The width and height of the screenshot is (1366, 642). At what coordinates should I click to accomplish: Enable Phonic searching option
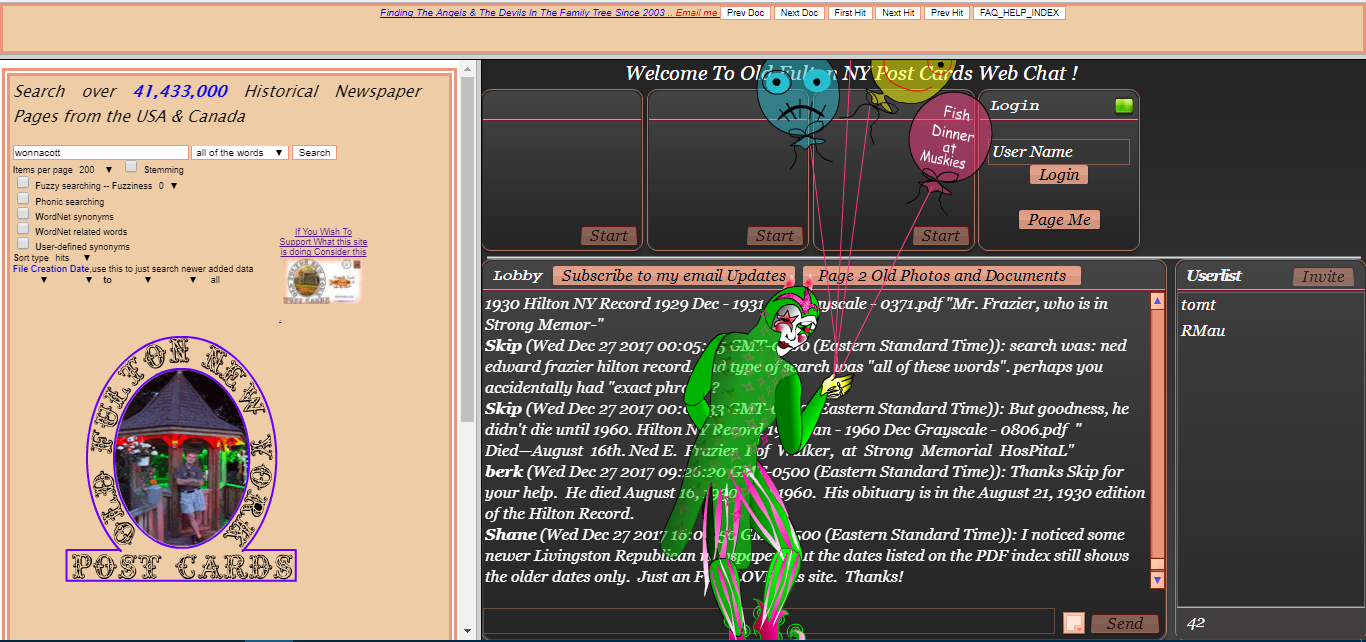pyautogui.click(x=23, y=199)
